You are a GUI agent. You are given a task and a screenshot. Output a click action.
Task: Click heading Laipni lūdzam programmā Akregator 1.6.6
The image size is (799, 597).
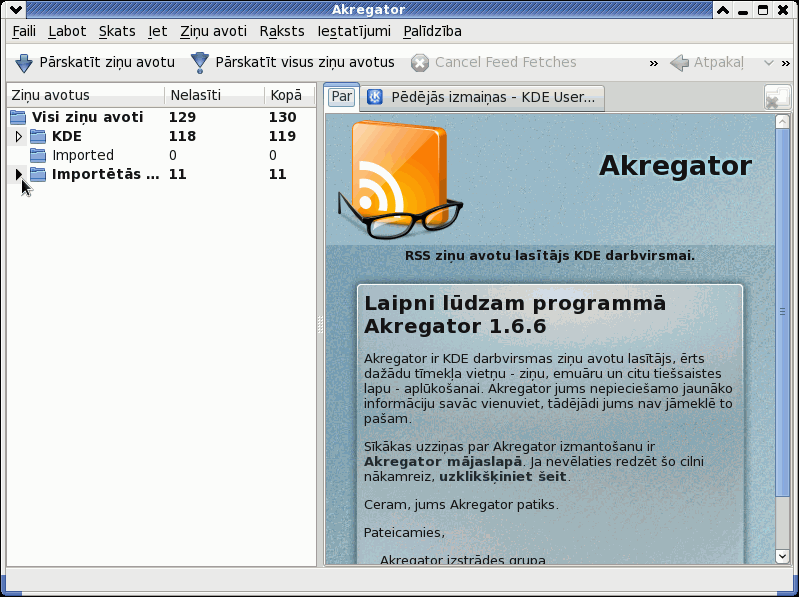click(x=515, y=314)
